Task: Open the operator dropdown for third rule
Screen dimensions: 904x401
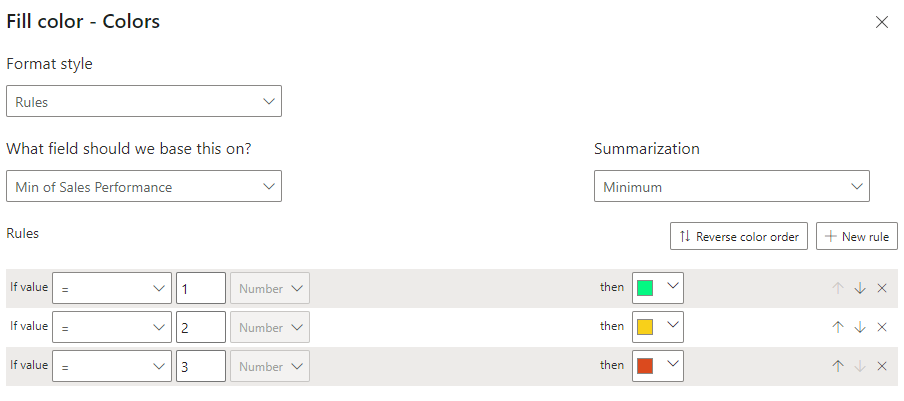Action: pos(112,366)
